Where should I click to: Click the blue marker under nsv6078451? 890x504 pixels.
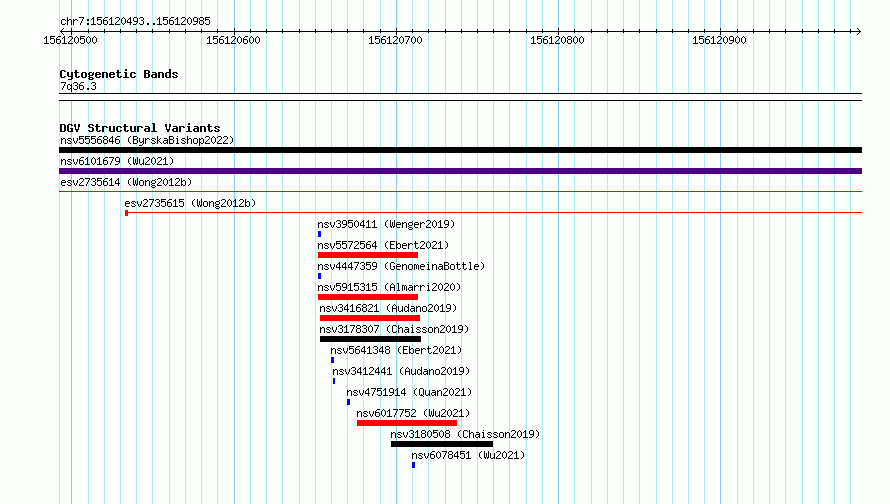click(414, 465)
